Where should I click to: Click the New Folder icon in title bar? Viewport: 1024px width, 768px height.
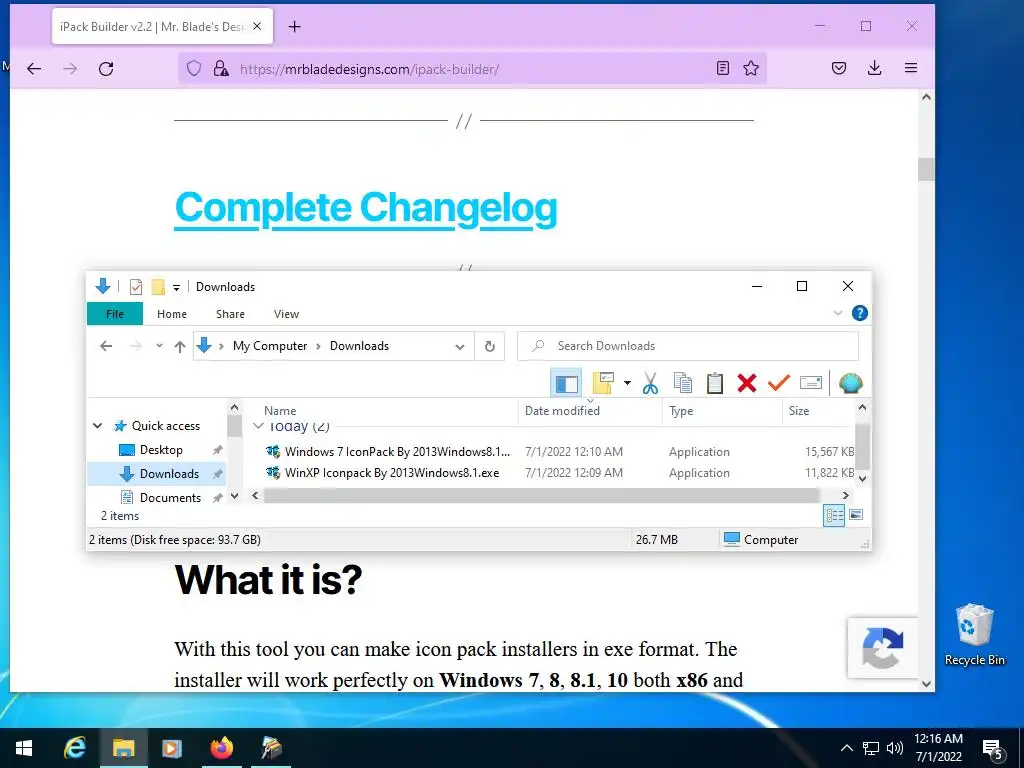click(157, 287)
